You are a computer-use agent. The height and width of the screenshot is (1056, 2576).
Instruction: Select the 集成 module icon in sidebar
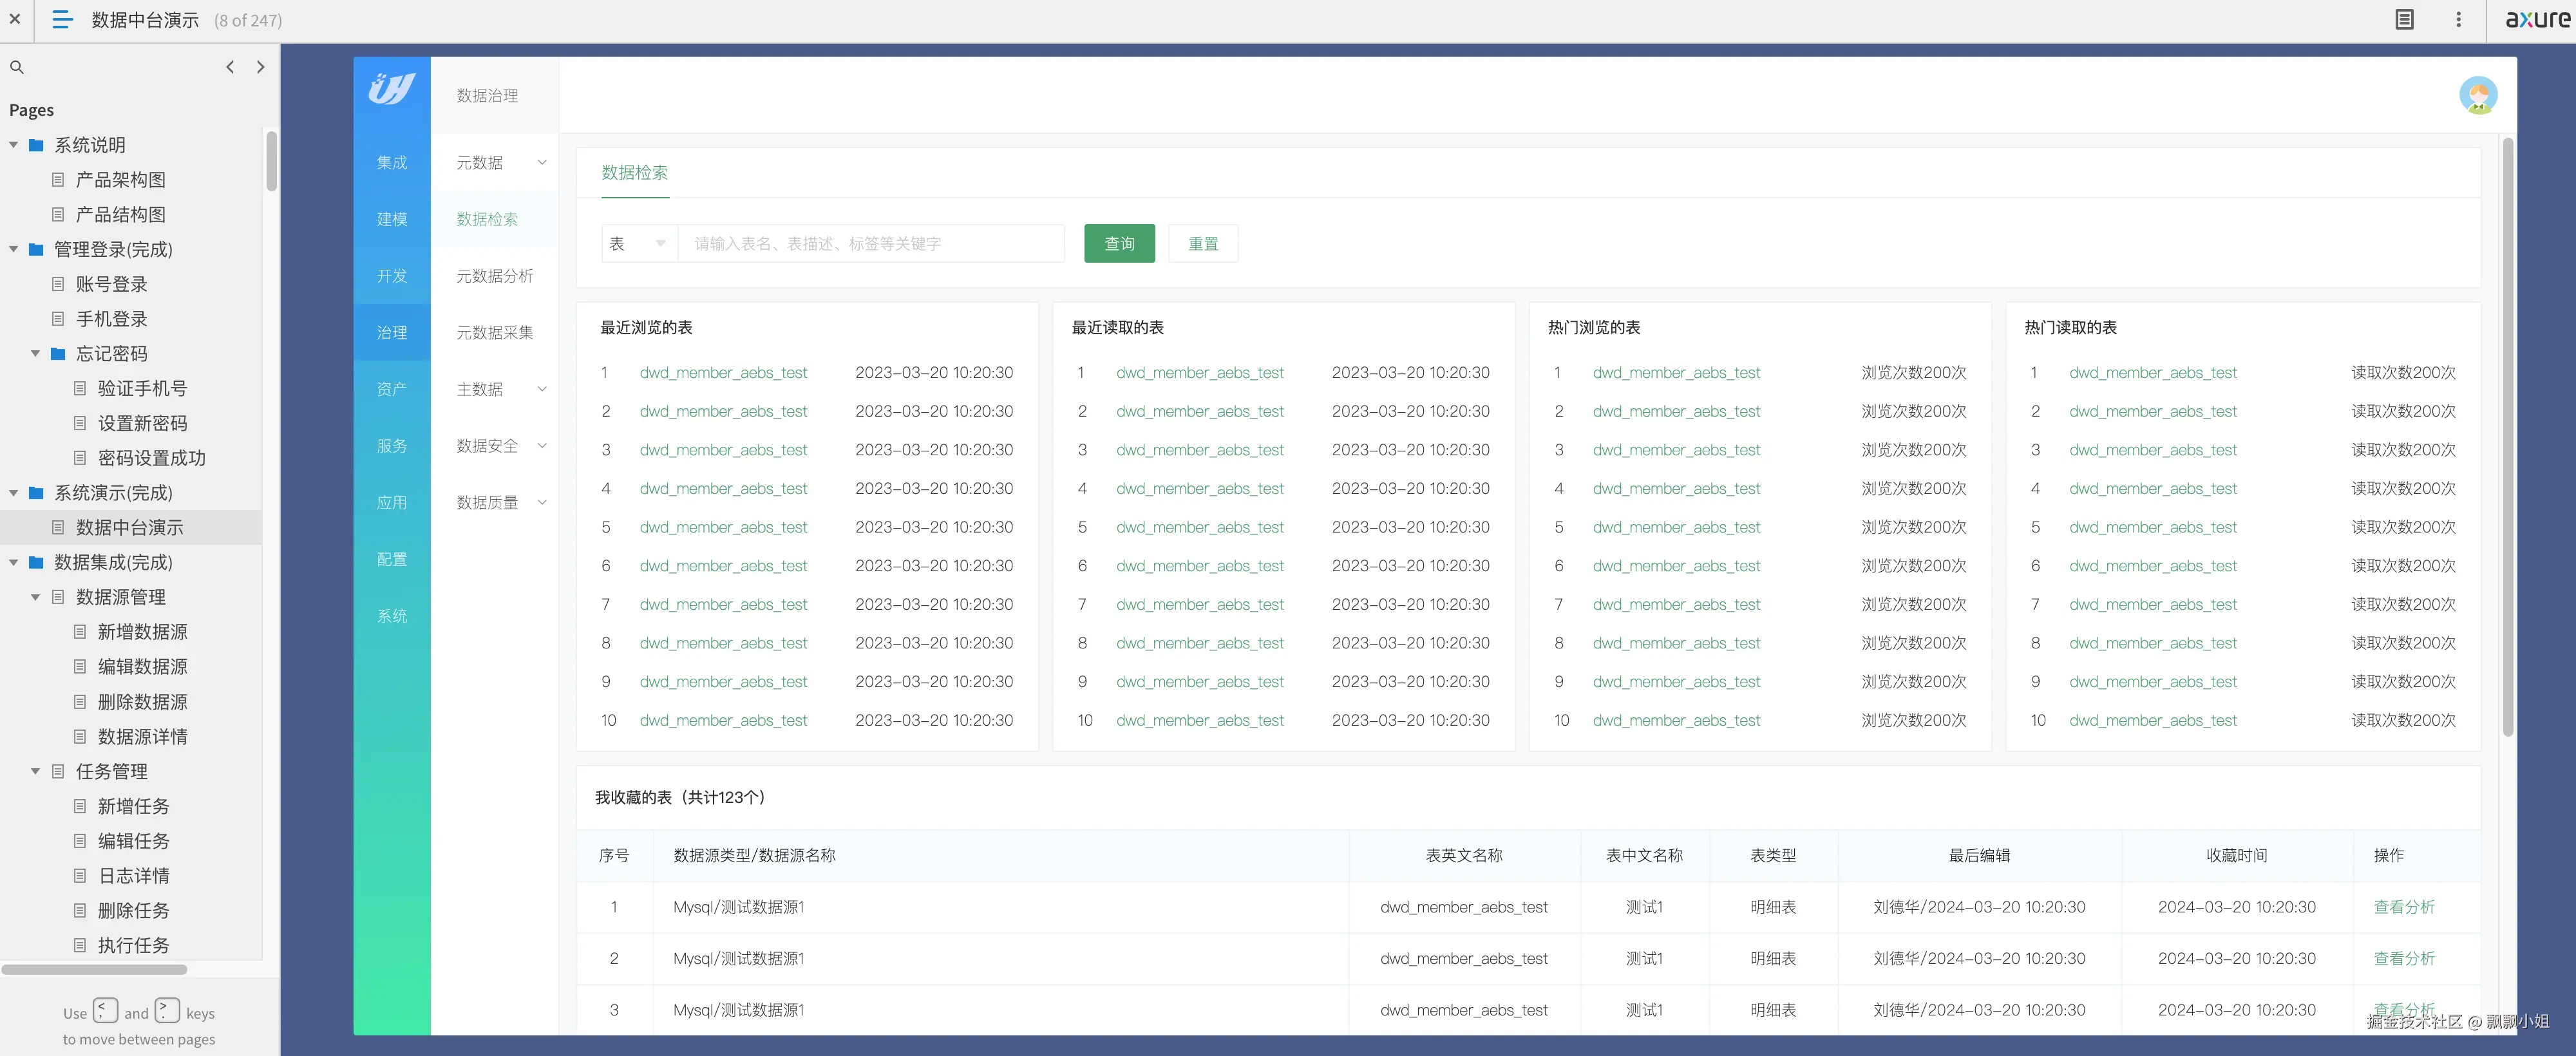click(x=391, y=162)
